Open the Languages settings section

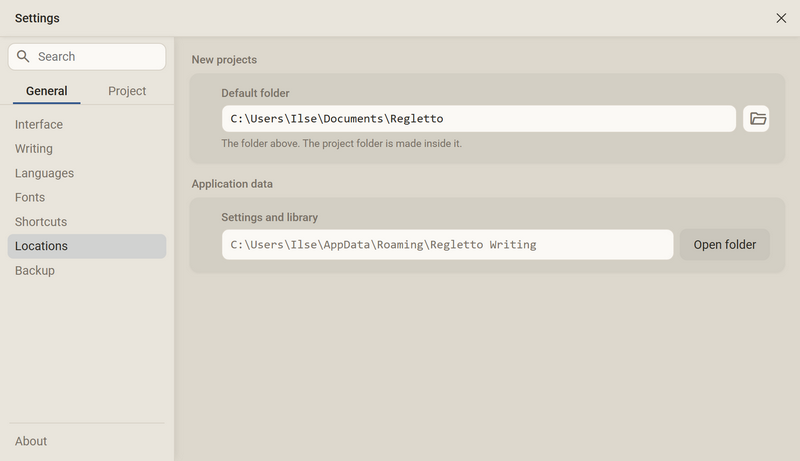tap(87, 173)
